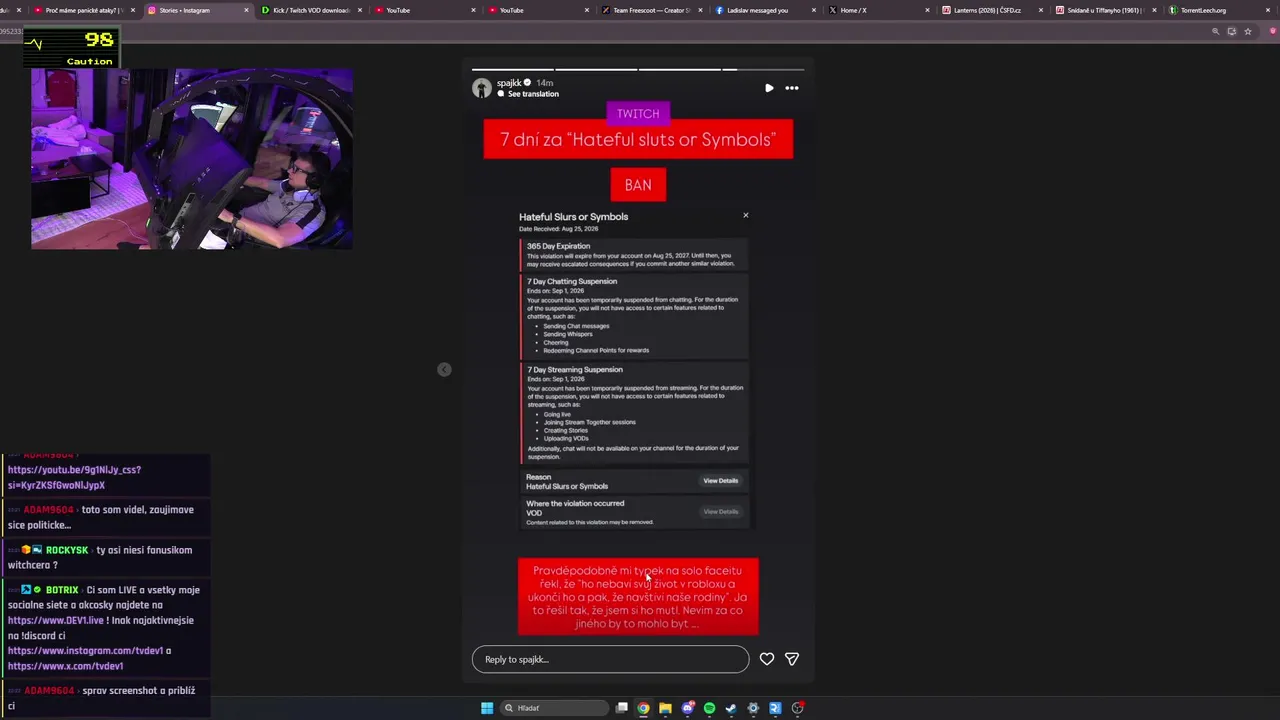
Task: Click the '7 dní za' red headline
Action: (x=638, y=139)
